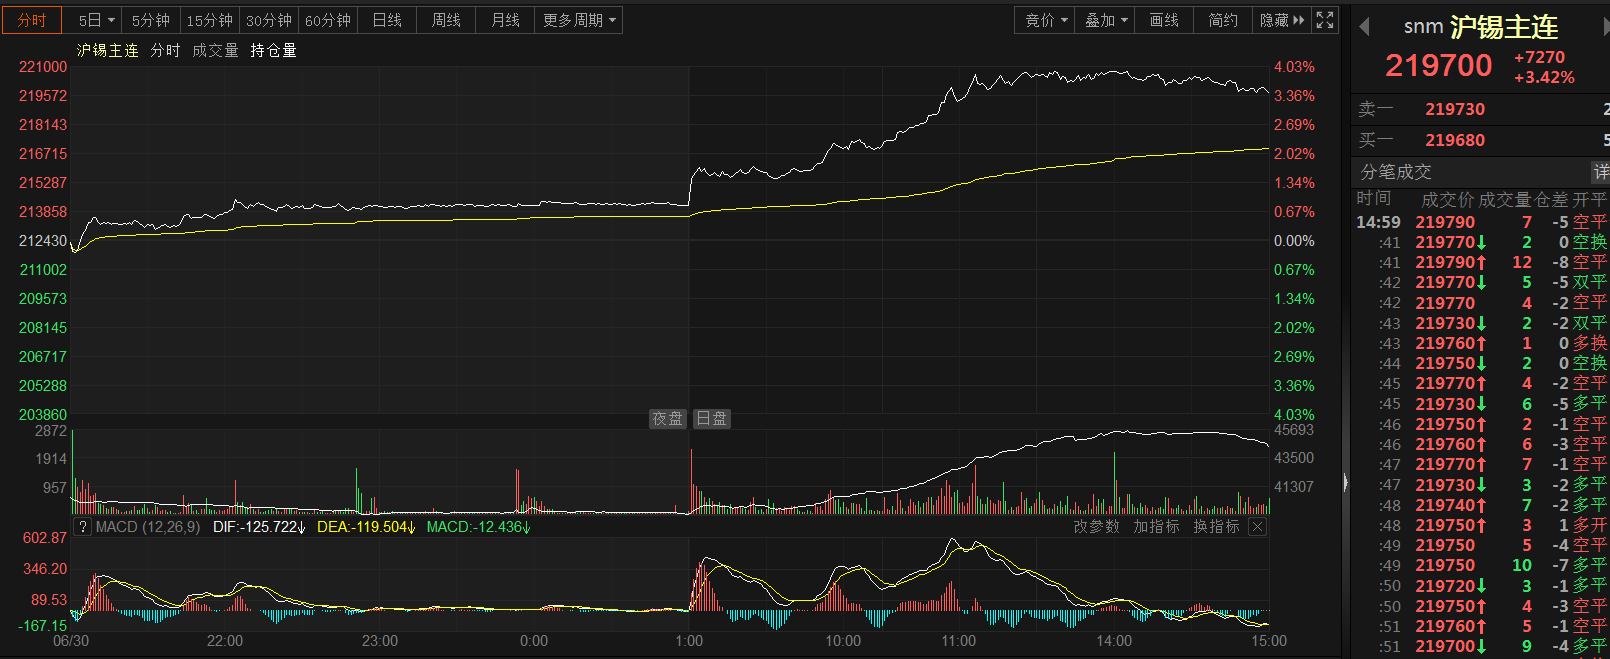Click the 夜盘 night session marker
The image size is (1610, 659).
(x=667, y=419)
